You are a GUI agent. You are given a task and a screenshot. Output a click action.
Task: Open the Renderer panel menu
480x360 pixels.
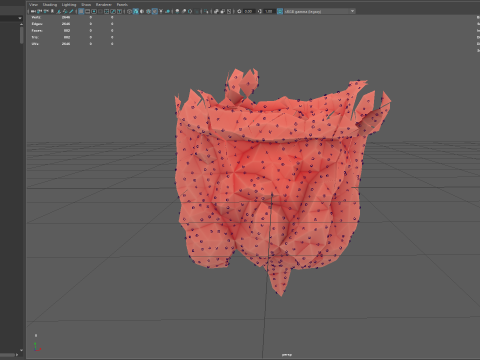[104, 5]
